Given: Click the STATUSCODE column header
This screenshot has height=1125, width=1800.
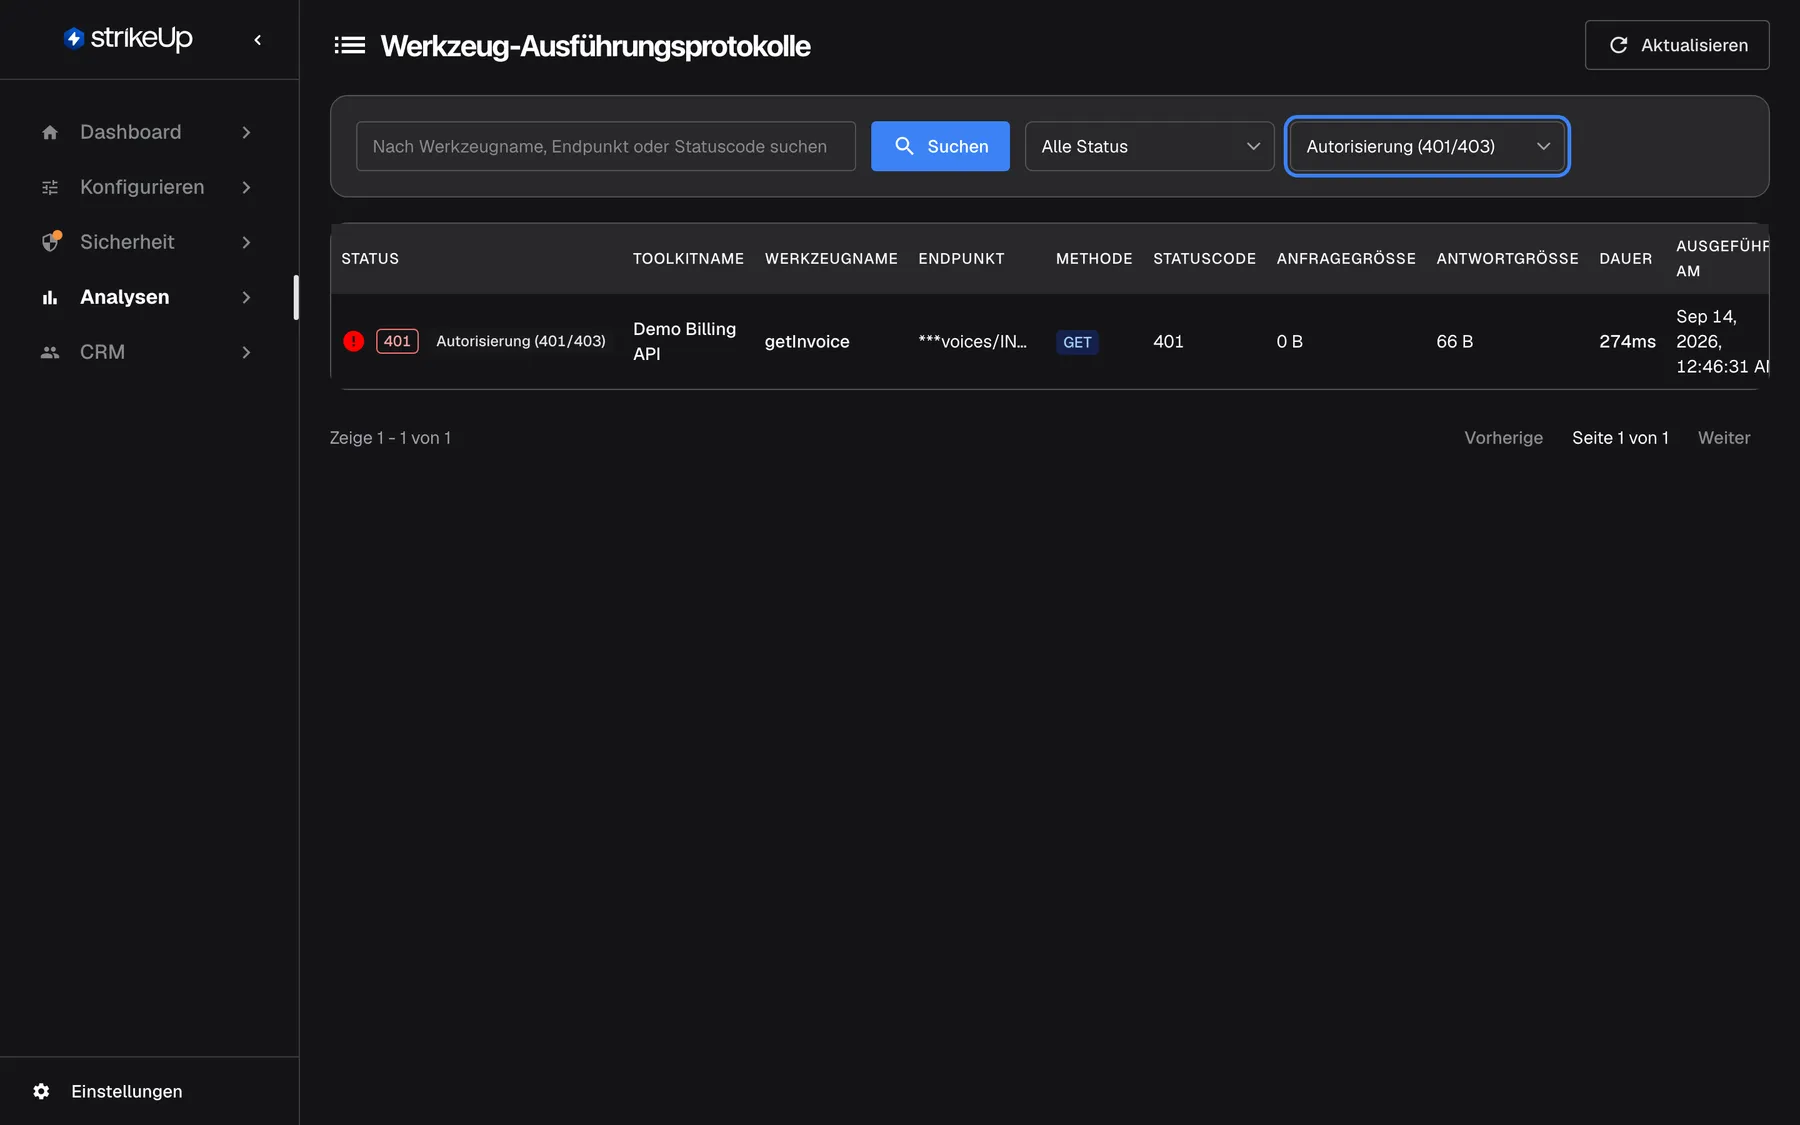Looking at the screenshot, I should tap(1204, 258).
